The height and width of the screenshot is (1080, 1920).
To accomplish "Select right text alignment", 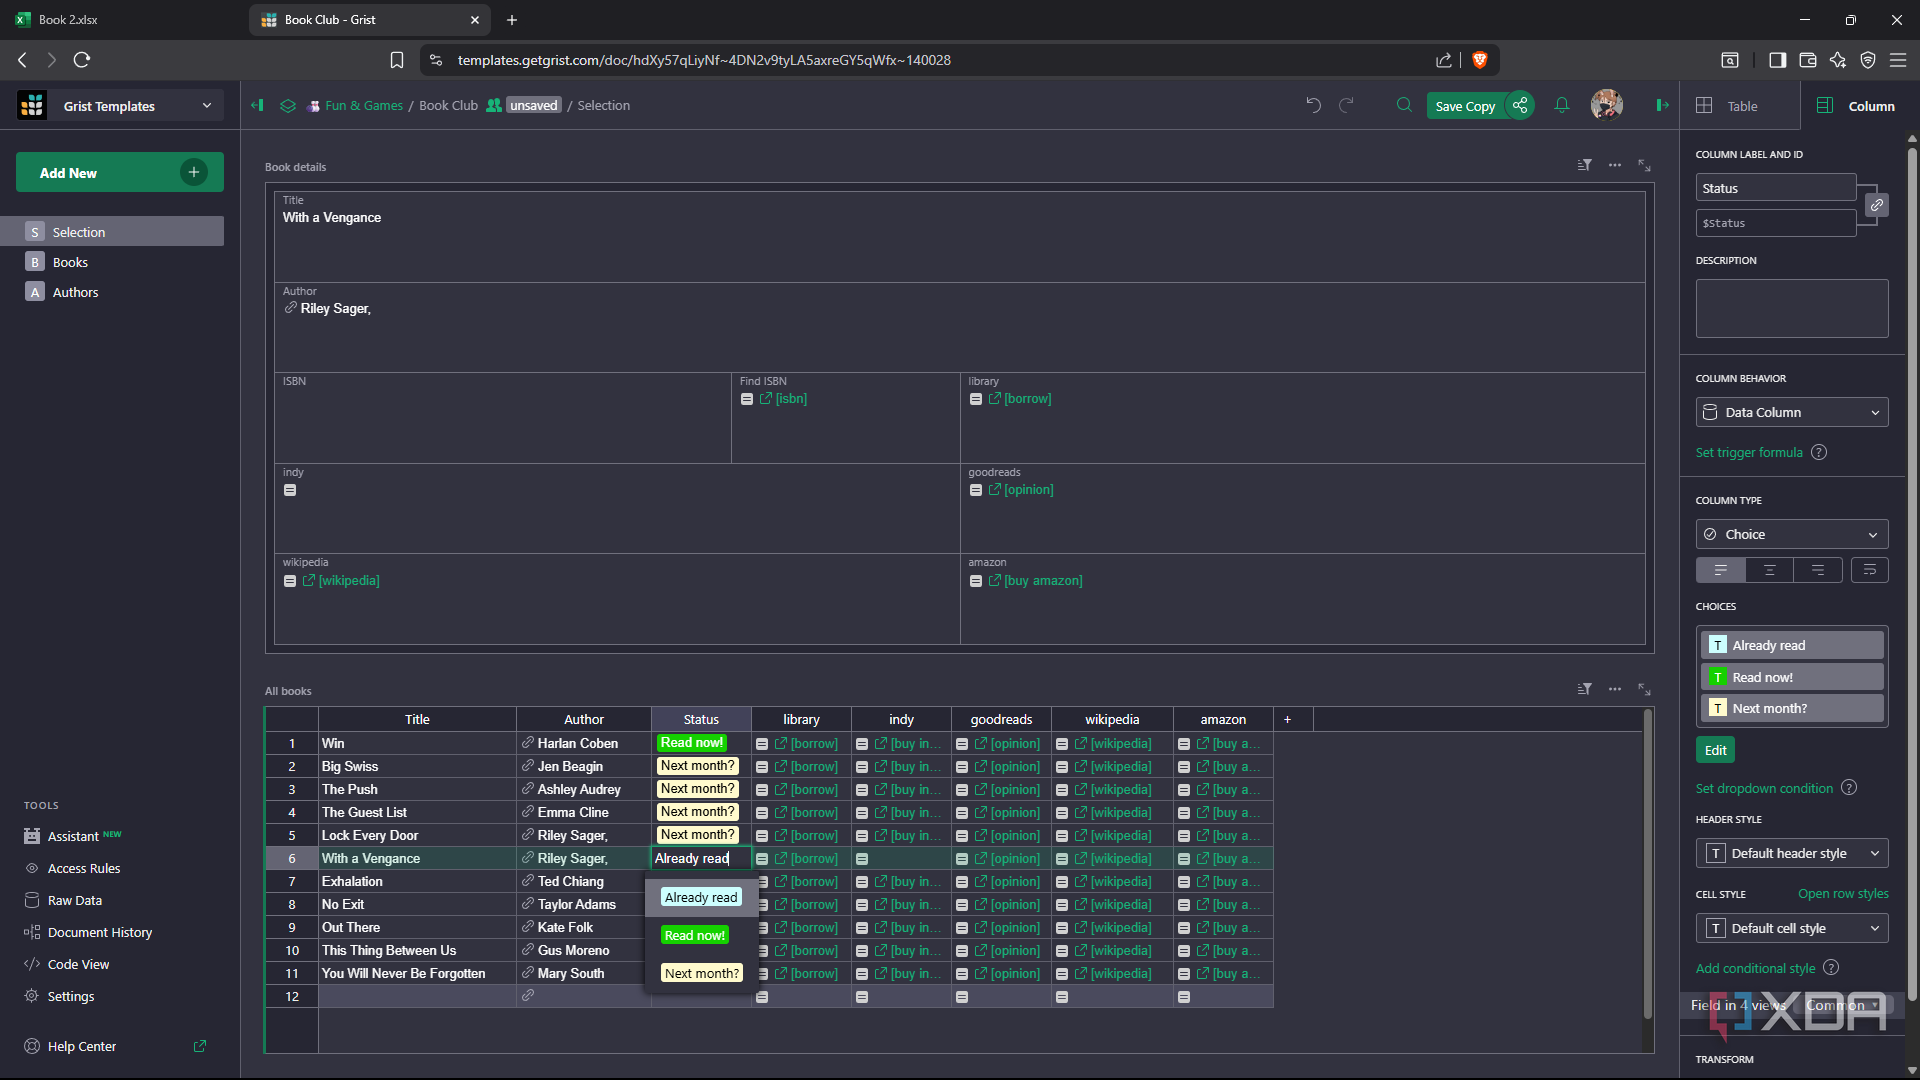I will tap(1817, 570).
